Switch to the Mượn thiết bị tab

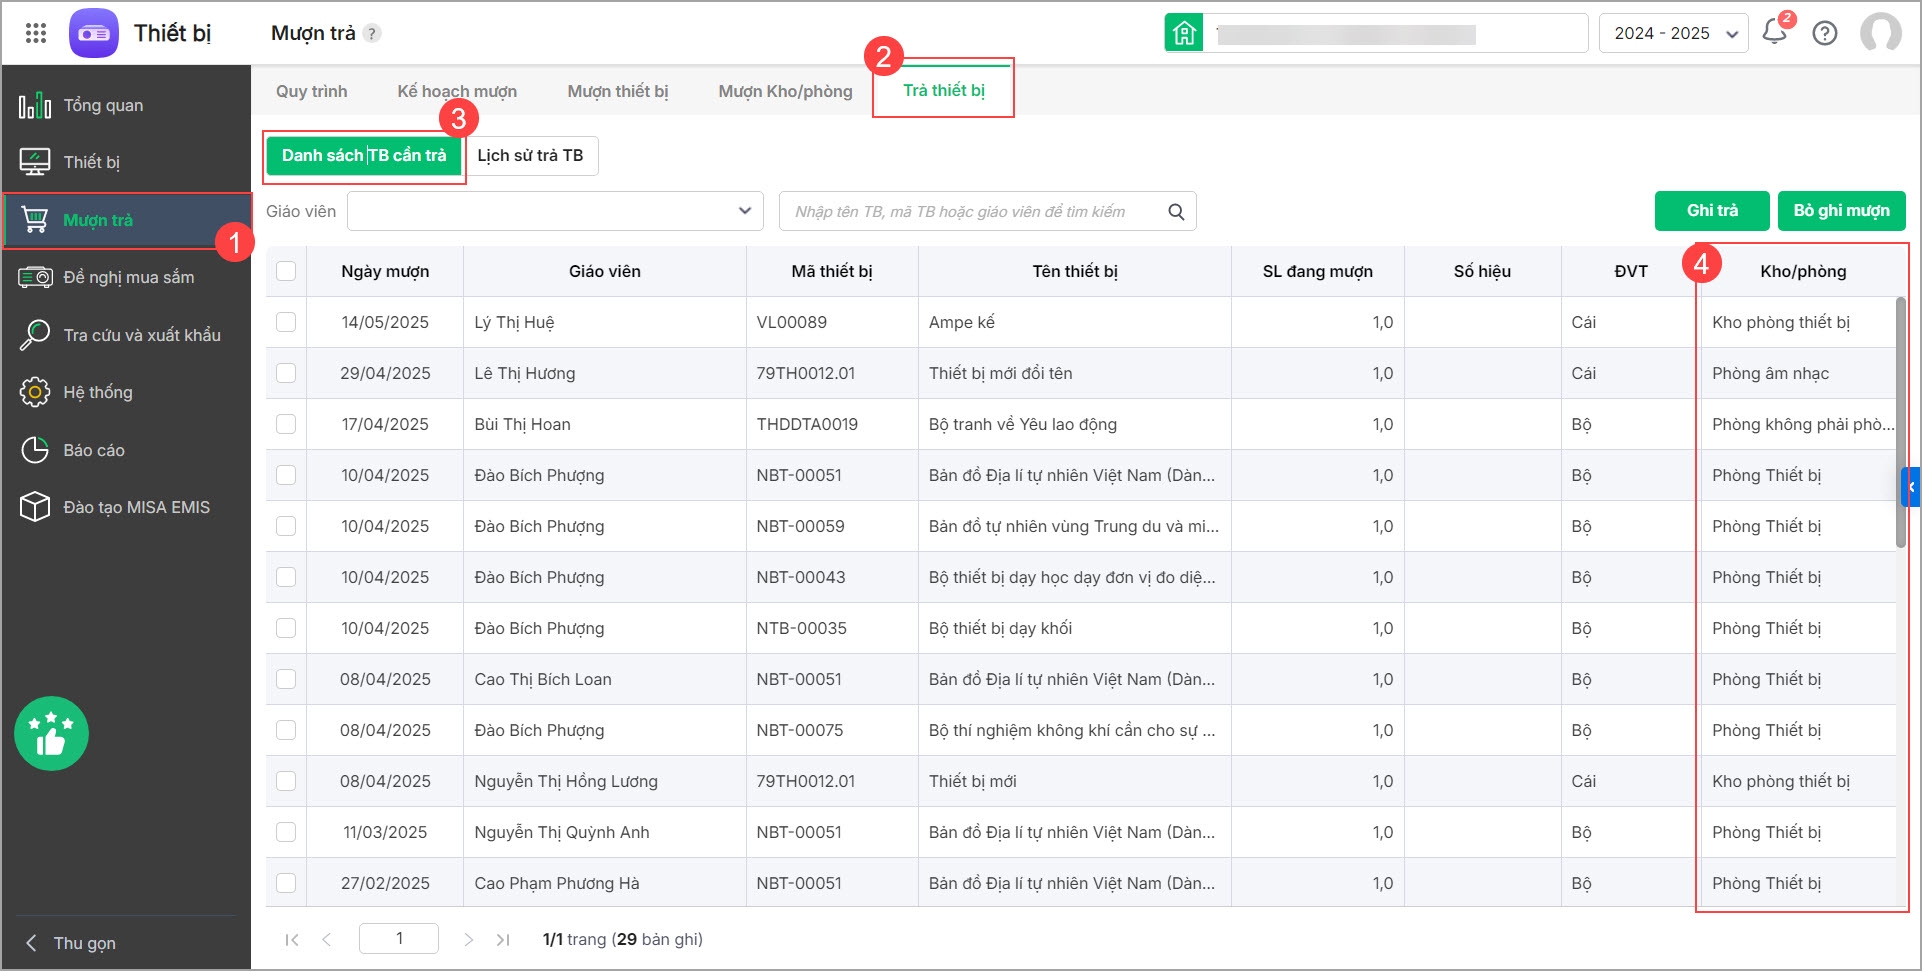(618, 91)
